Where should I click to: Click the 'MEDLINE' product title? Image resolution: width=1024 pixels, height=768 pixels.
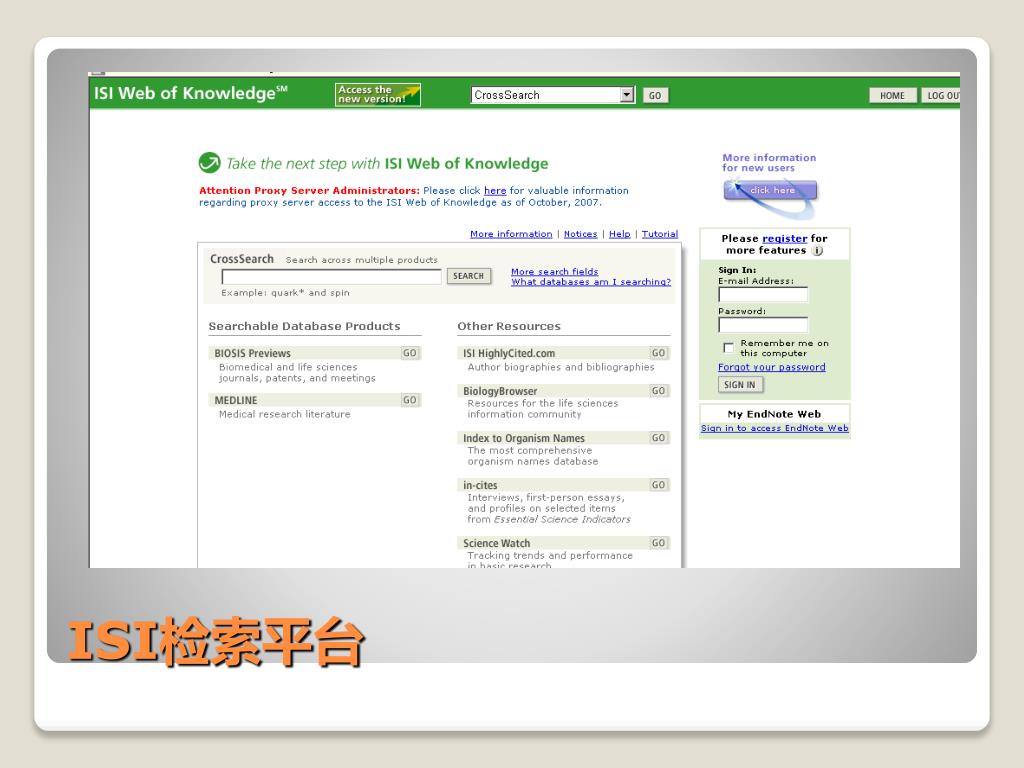pos(236,400)
